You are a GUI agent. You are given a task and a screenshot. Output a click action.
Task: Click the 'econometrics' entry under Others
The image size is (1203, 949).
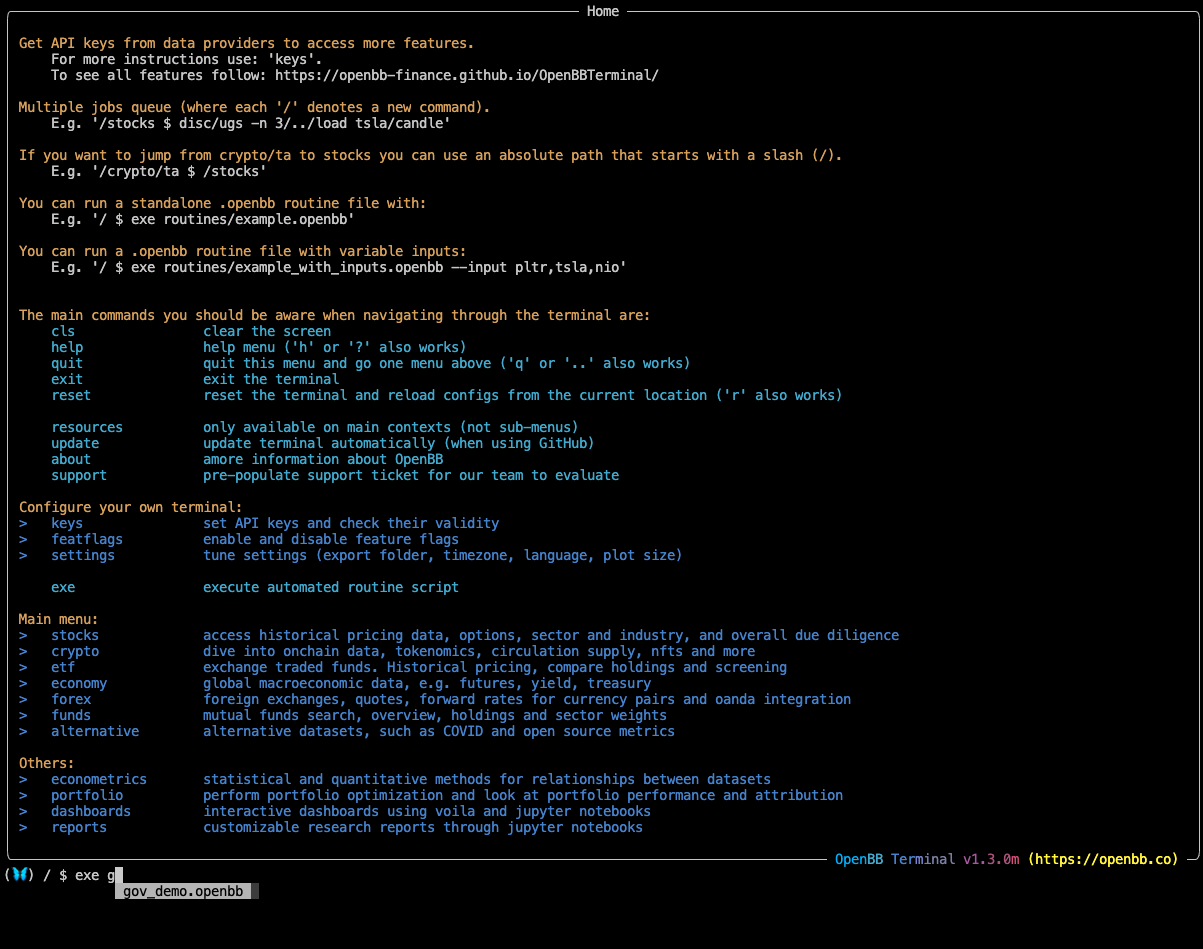coord(99,779)
